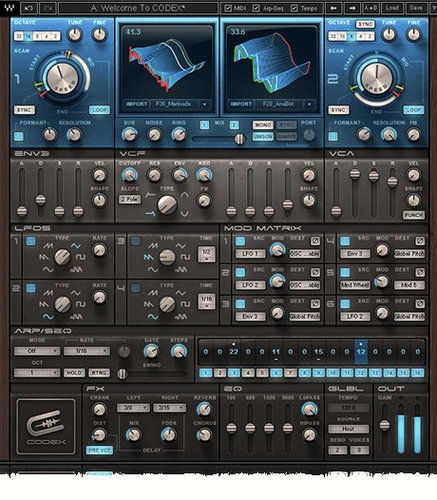Viewport: 437px width, 500px height.
Task: Click the output Gain slider handle
Action: tap(384, 425)
